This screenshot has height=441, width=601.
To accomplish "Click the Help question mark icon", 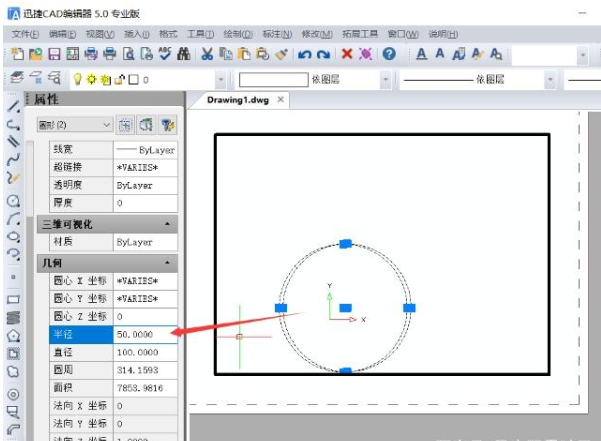I will (389, 54).
